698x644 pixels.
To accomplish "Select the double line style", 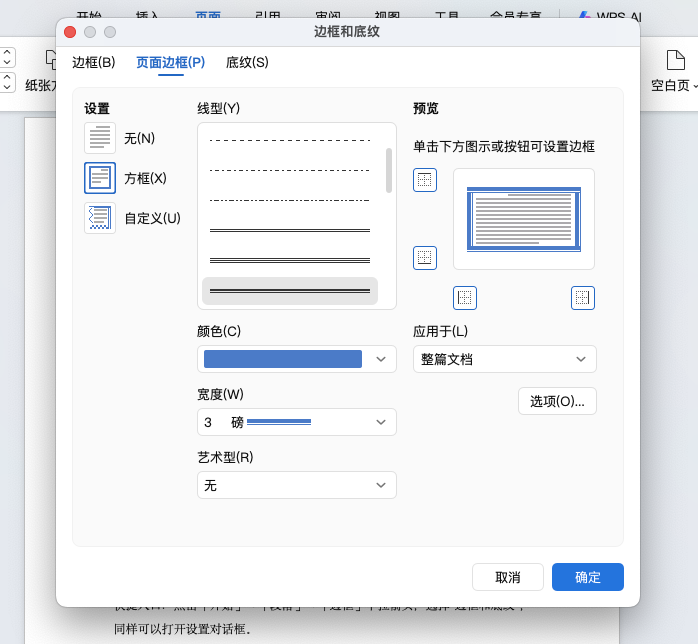I will pos(290,231).
